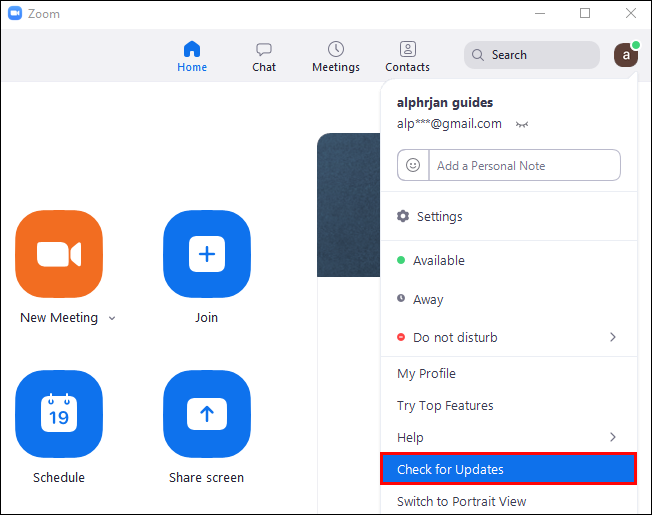652x515 pixels.
Task: Minimize the Zoom window
Action: tap(540, 13)
